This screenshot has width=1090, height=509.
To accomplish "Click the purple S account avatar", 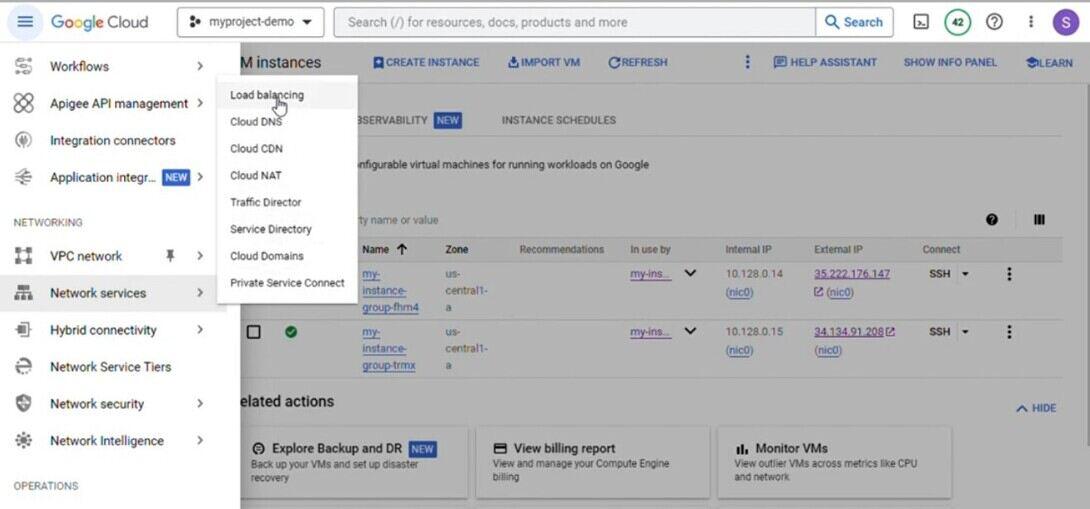I will coord(1066,22).
